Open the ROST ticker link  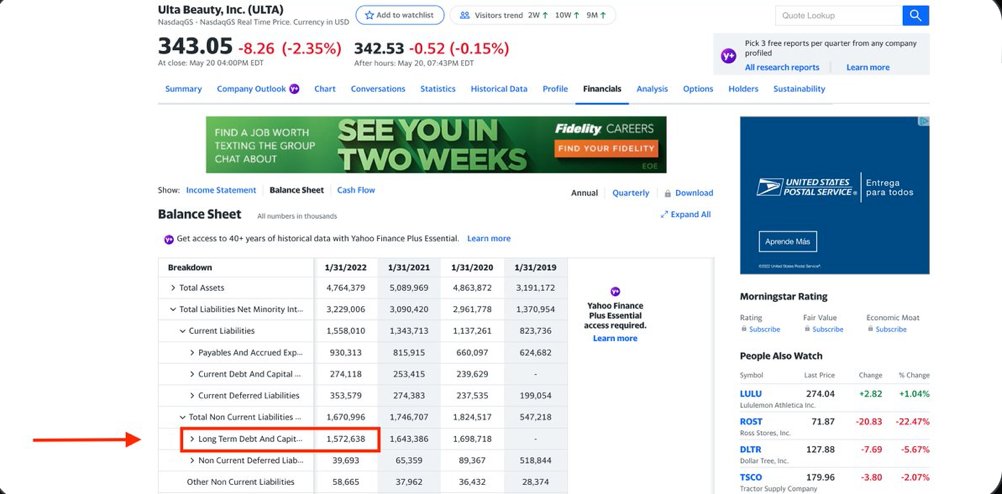click(751, 422)
